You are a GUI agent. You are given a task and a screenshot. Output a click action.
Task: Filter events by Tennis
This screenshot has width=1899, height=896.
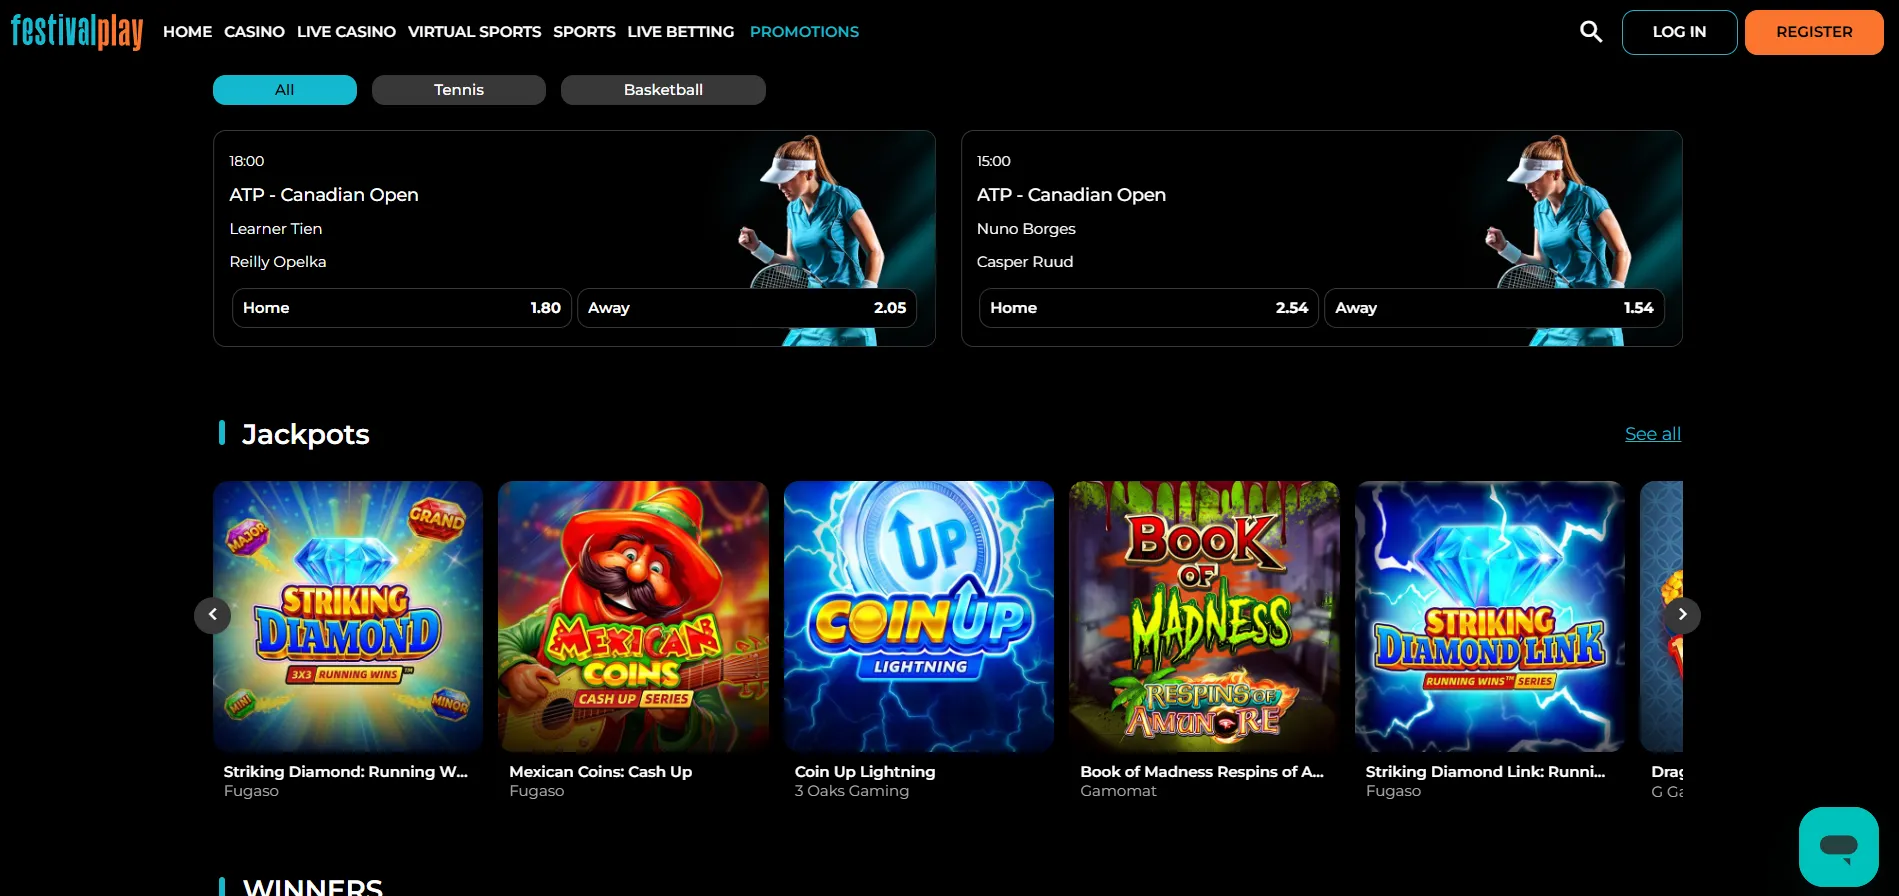pyautogui.click(x=459, y=90)
